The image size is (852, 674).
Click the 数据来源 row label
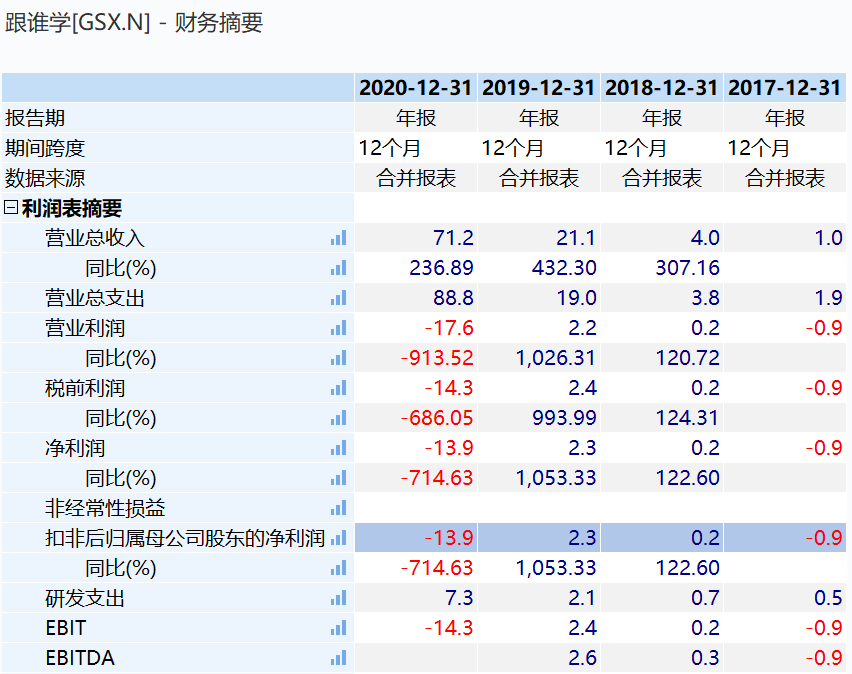(45, 178)
